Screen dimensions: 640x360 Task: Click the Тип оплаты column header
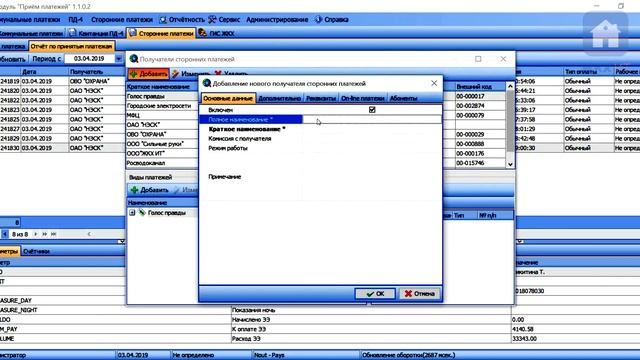[x=589, y=71]
